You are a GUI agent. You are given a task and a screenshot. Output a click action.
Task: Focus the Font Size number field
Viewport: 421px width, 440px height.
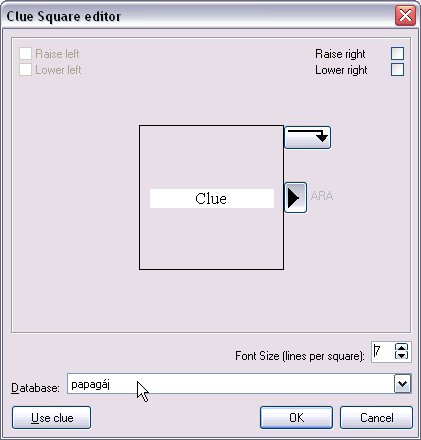[x=383, y=351]
